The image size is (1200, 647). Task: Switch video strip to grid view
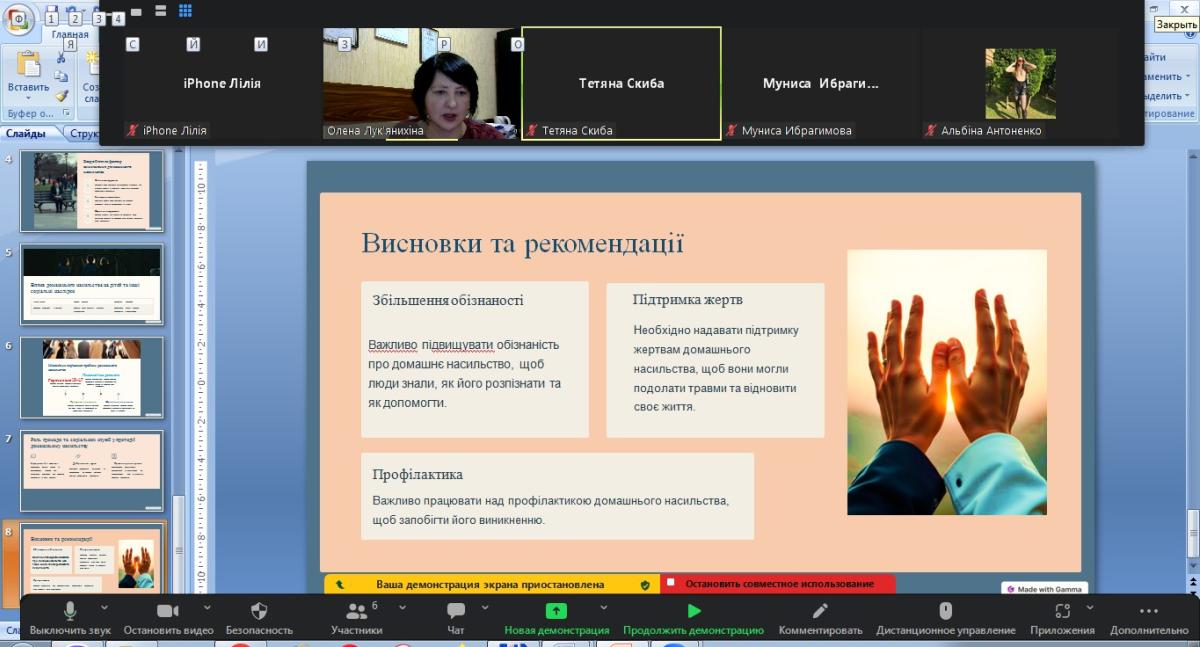[185, 11]
